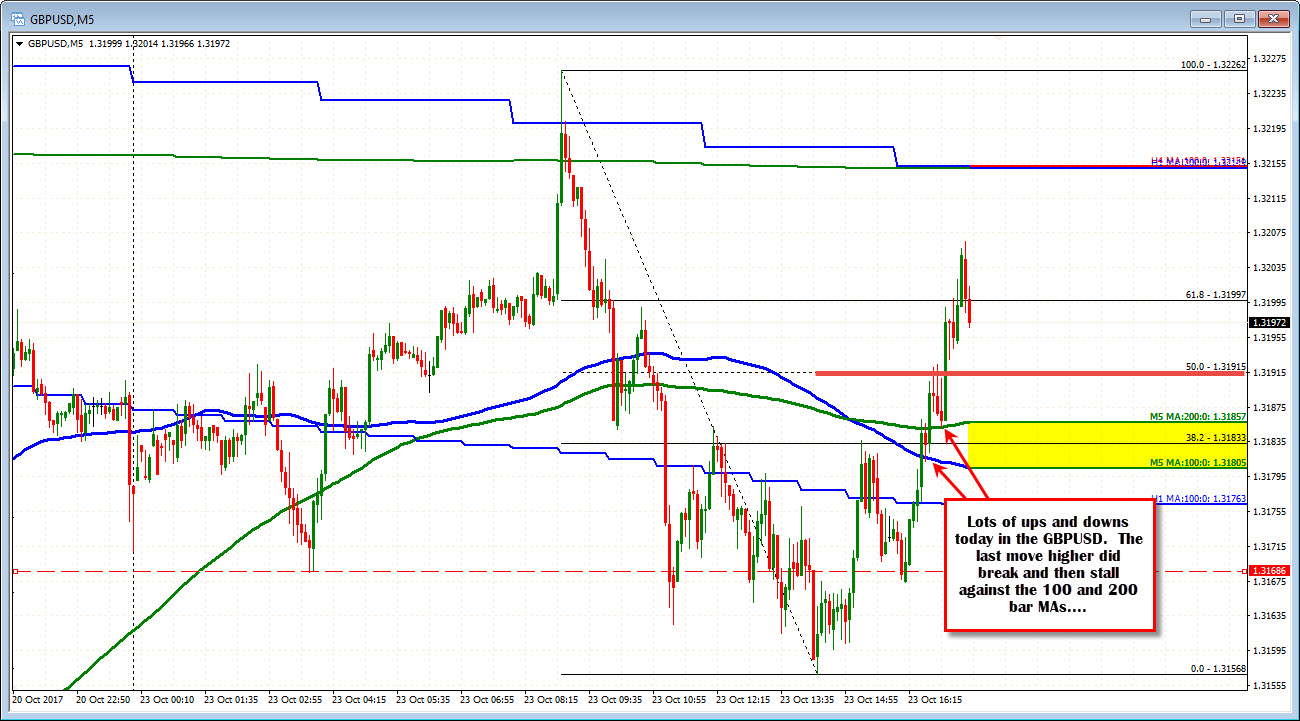Click the Fibonacci label 50.0 - 1.31915

coord(1215,367)
